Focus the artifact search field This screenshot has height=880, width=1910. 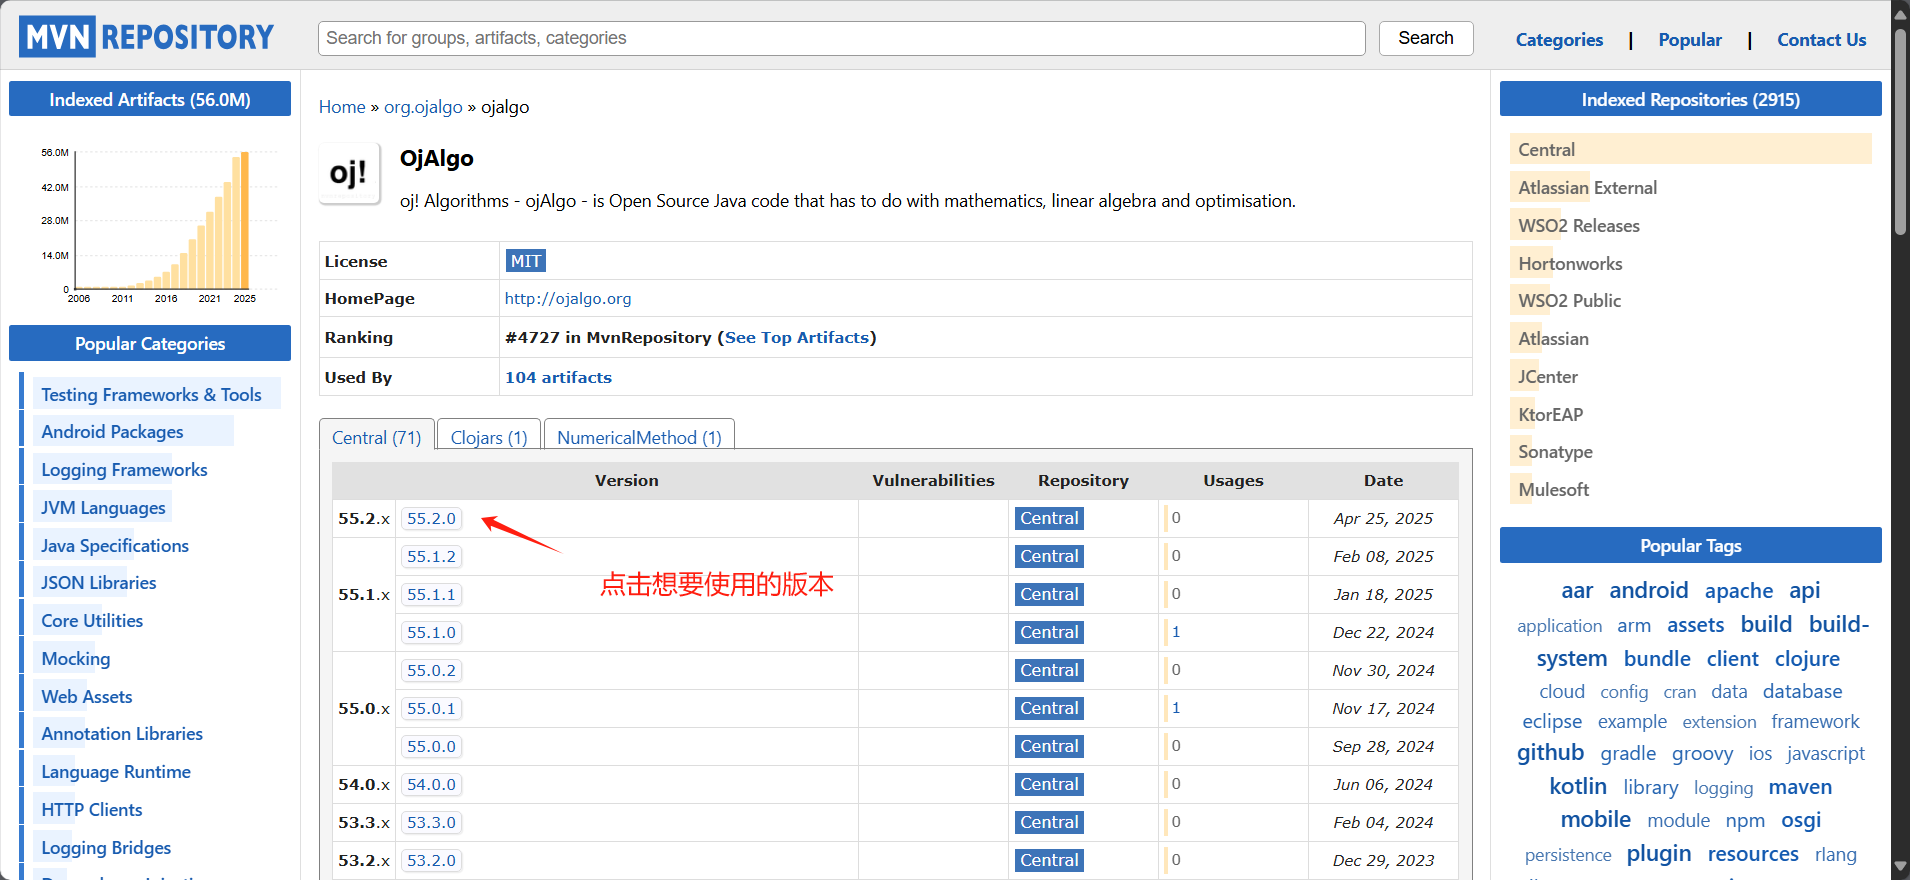[842, 38]
